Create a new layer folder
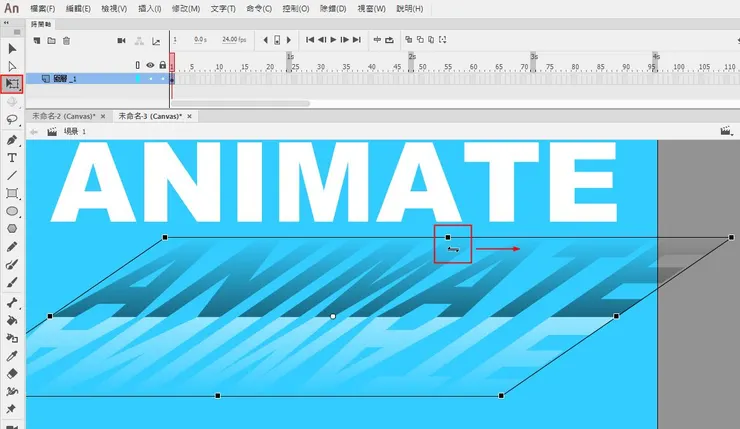The width and height of the screenshot is (740, 429). tap(51, 41)
